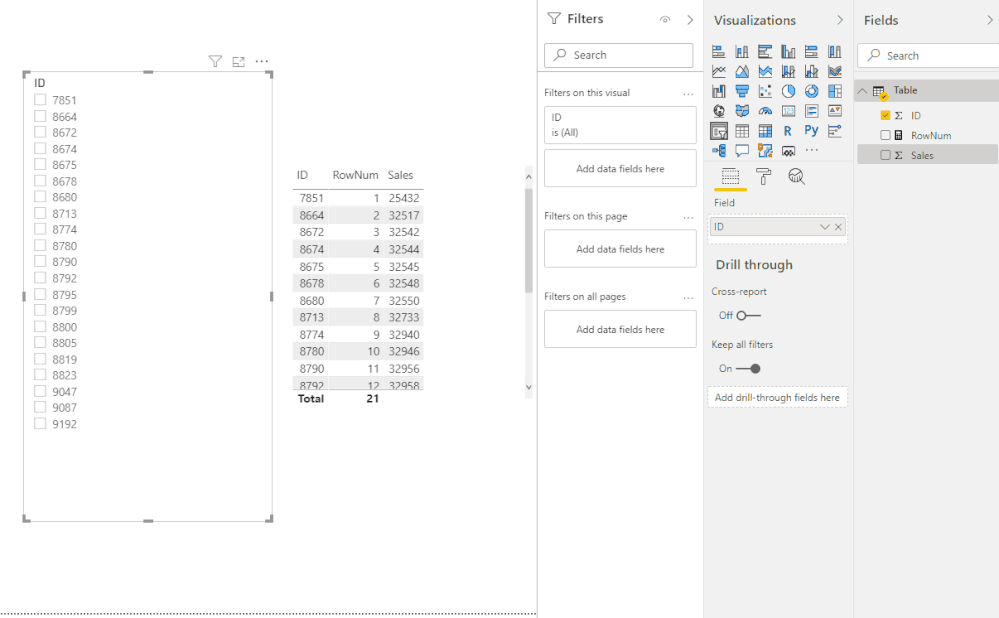This screenshot has width=999, height=618.
Task: Select the key influencers visual
Action: [x=835, y=131]
